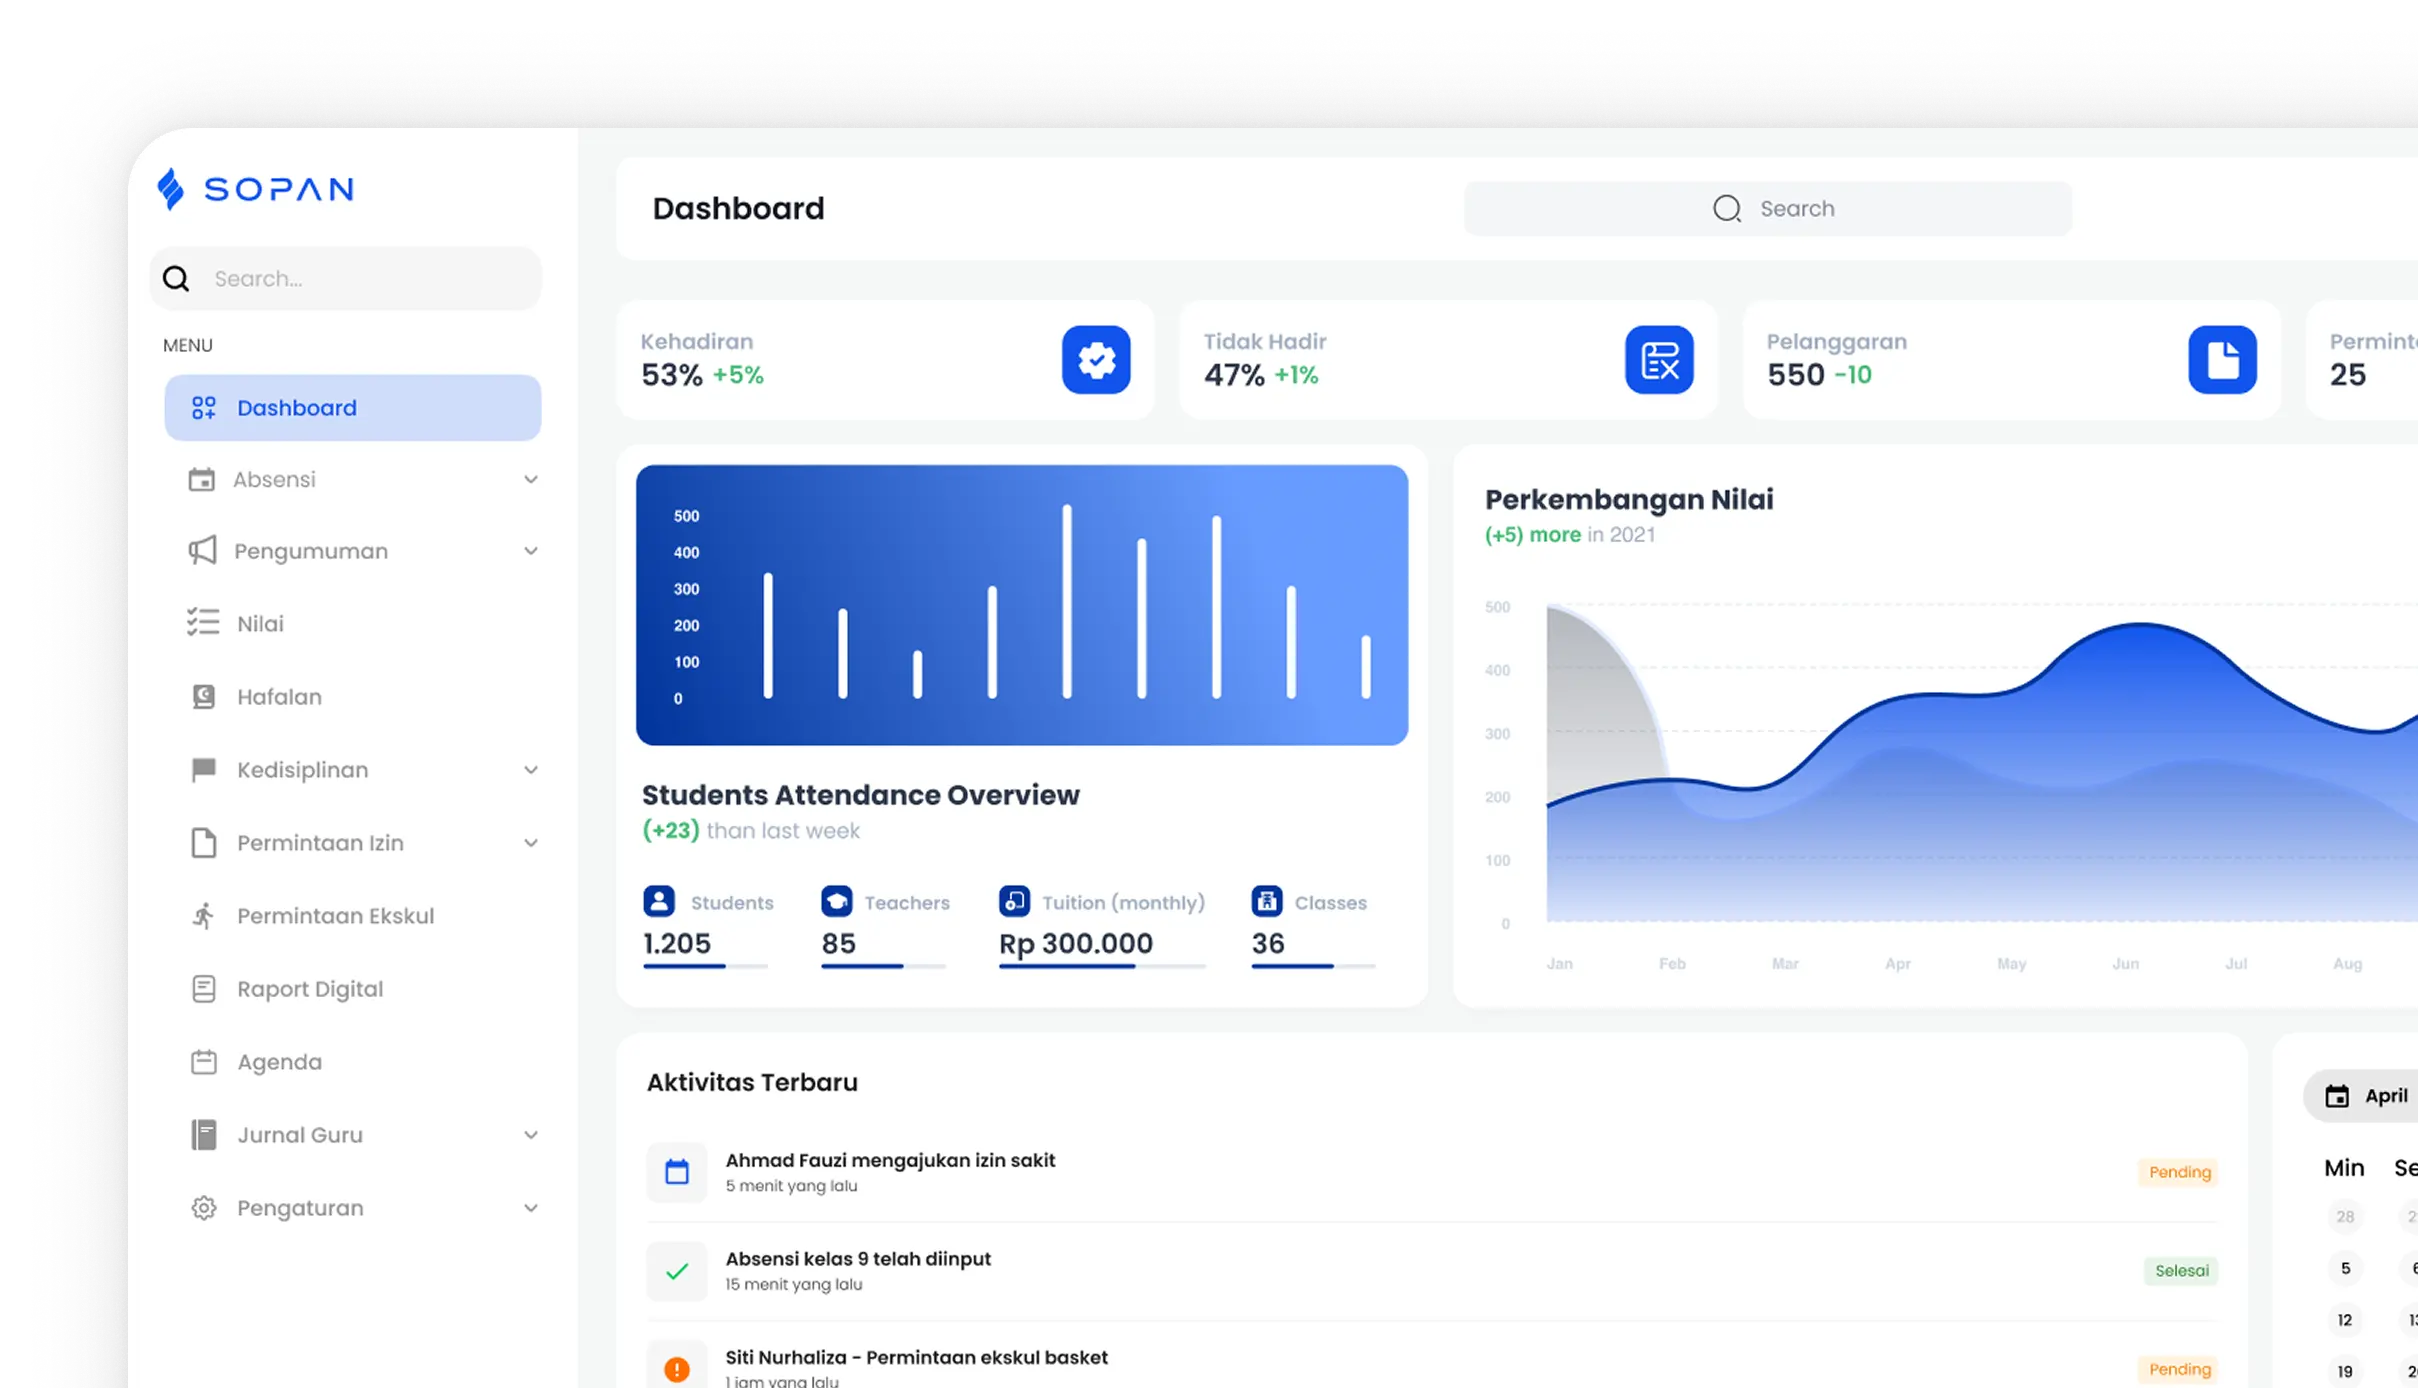
Task: Focus the header Search field
Action: [x=1768, y=208]
